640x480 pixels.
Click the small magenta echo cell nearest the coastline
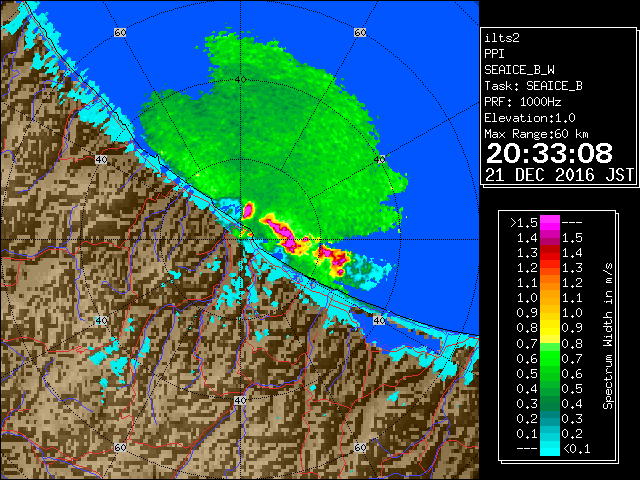[248, 210]
